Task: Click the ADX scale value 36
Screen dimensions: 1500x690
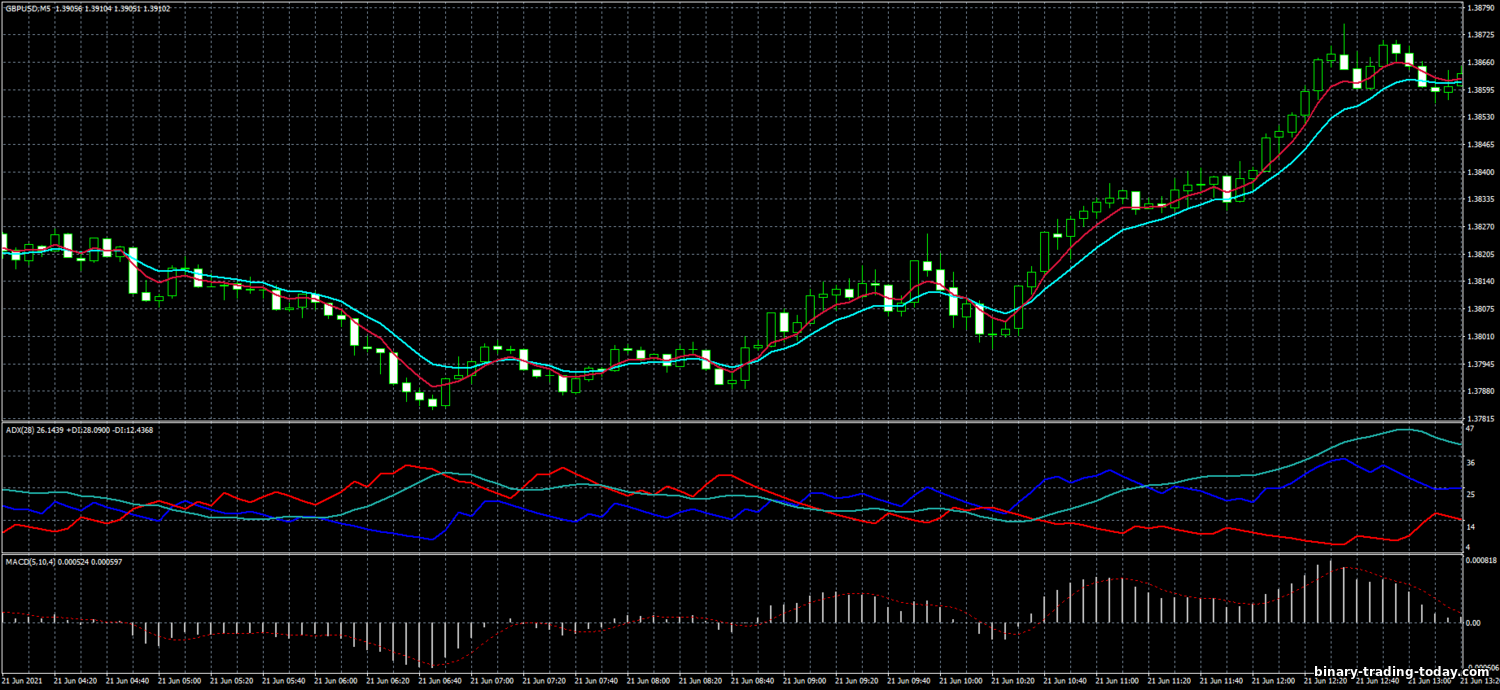Action: tap(1471, 463)
